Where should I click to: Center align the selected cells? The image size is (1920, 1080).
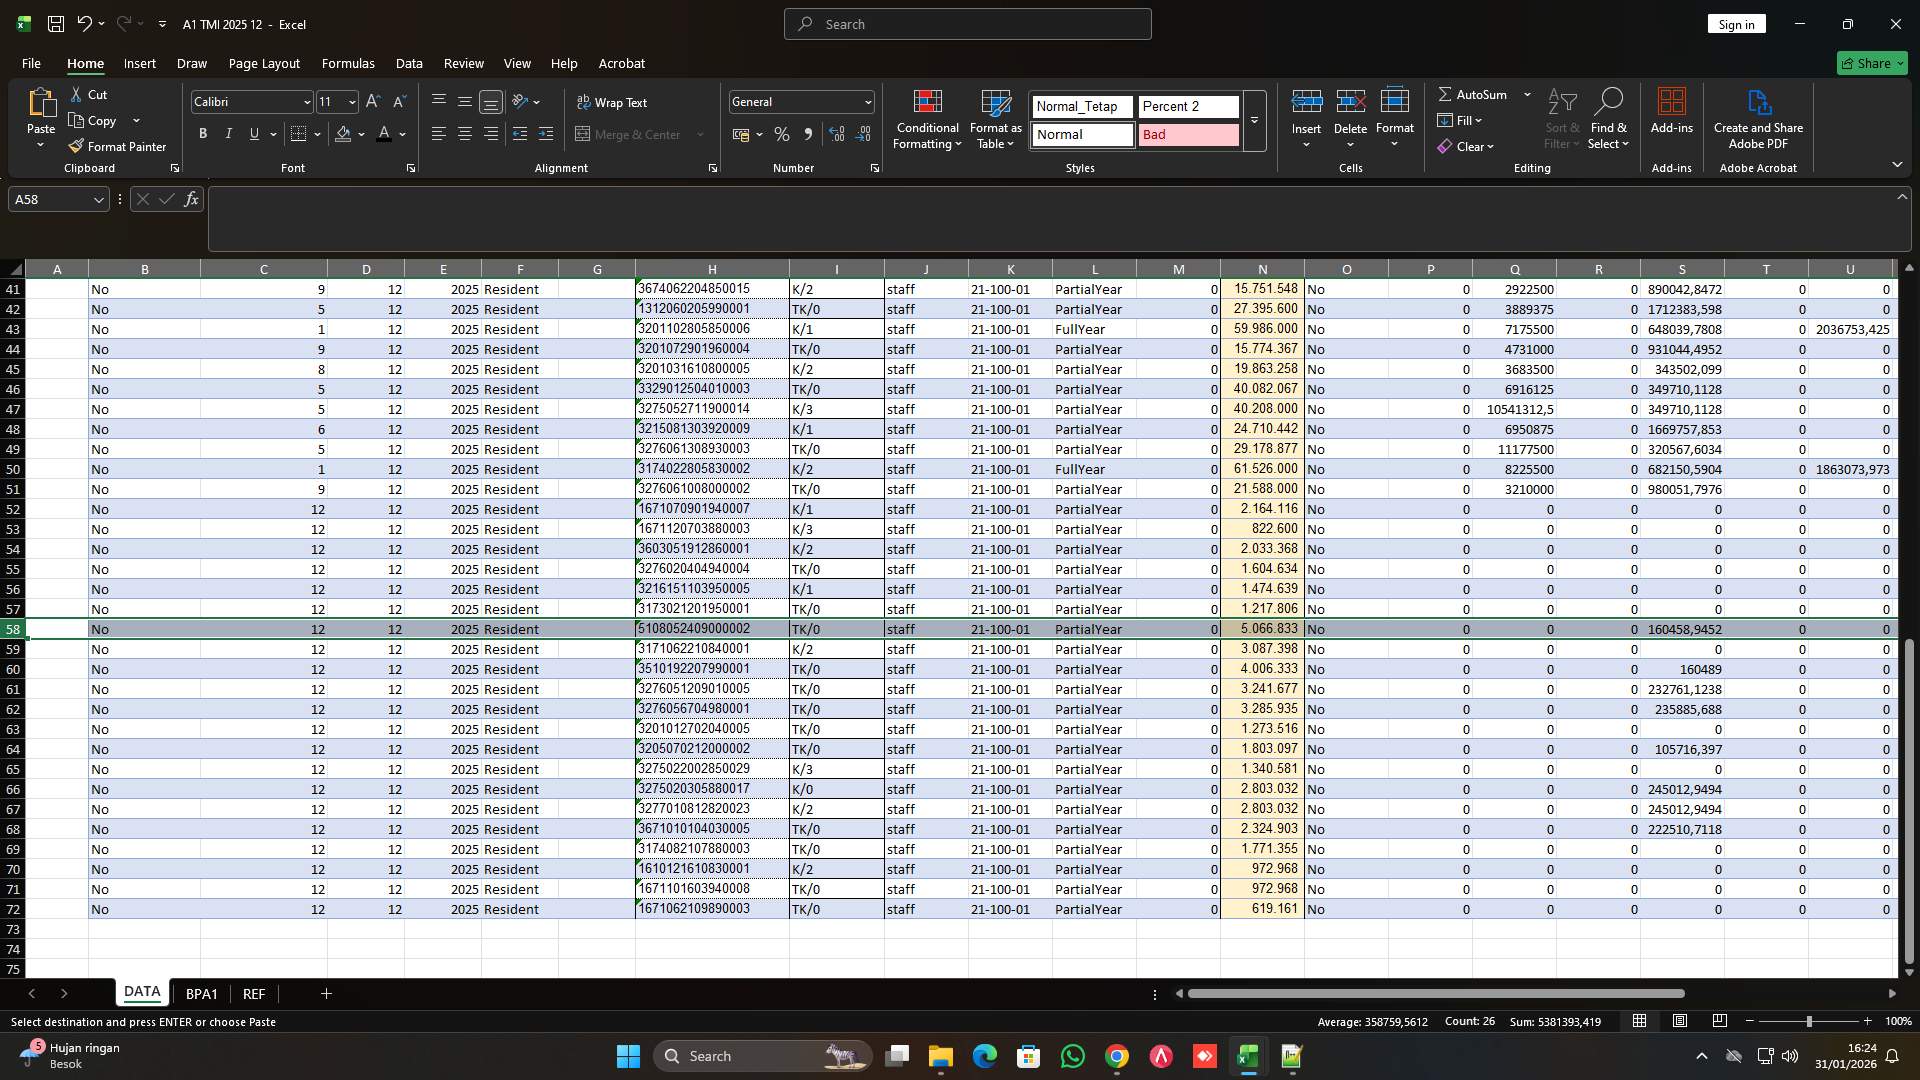[x=464, y=133]
